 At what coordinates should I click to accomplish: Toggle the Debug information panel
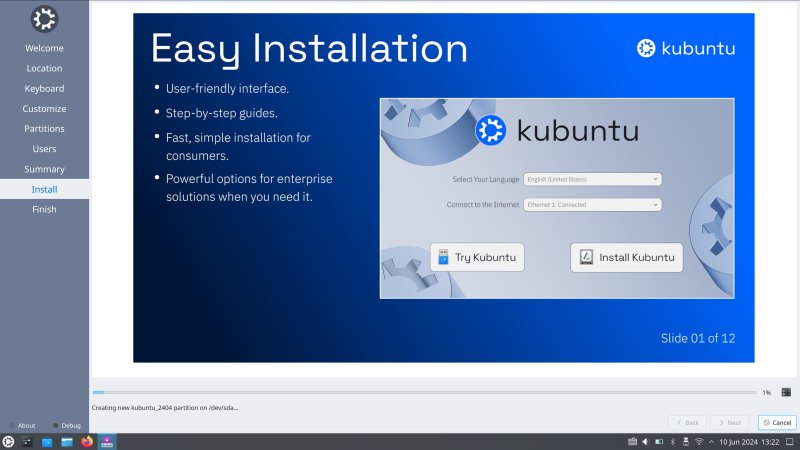pyautogui.click(x=67, y=426)
